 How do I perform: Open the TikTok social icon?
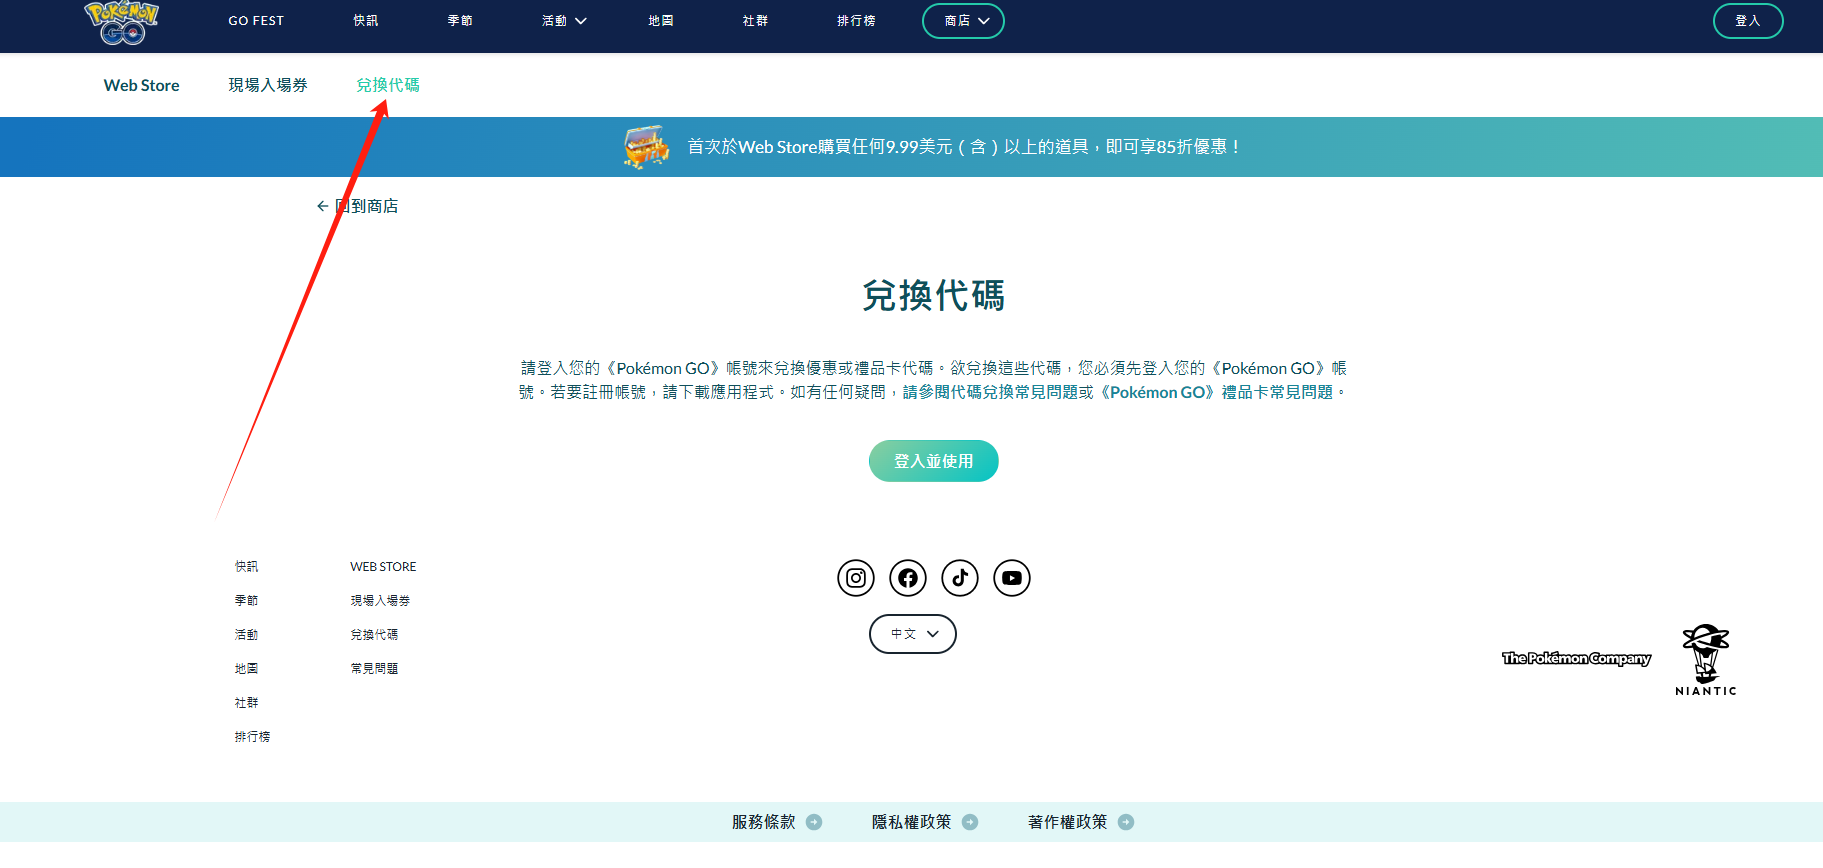[960, 578]
